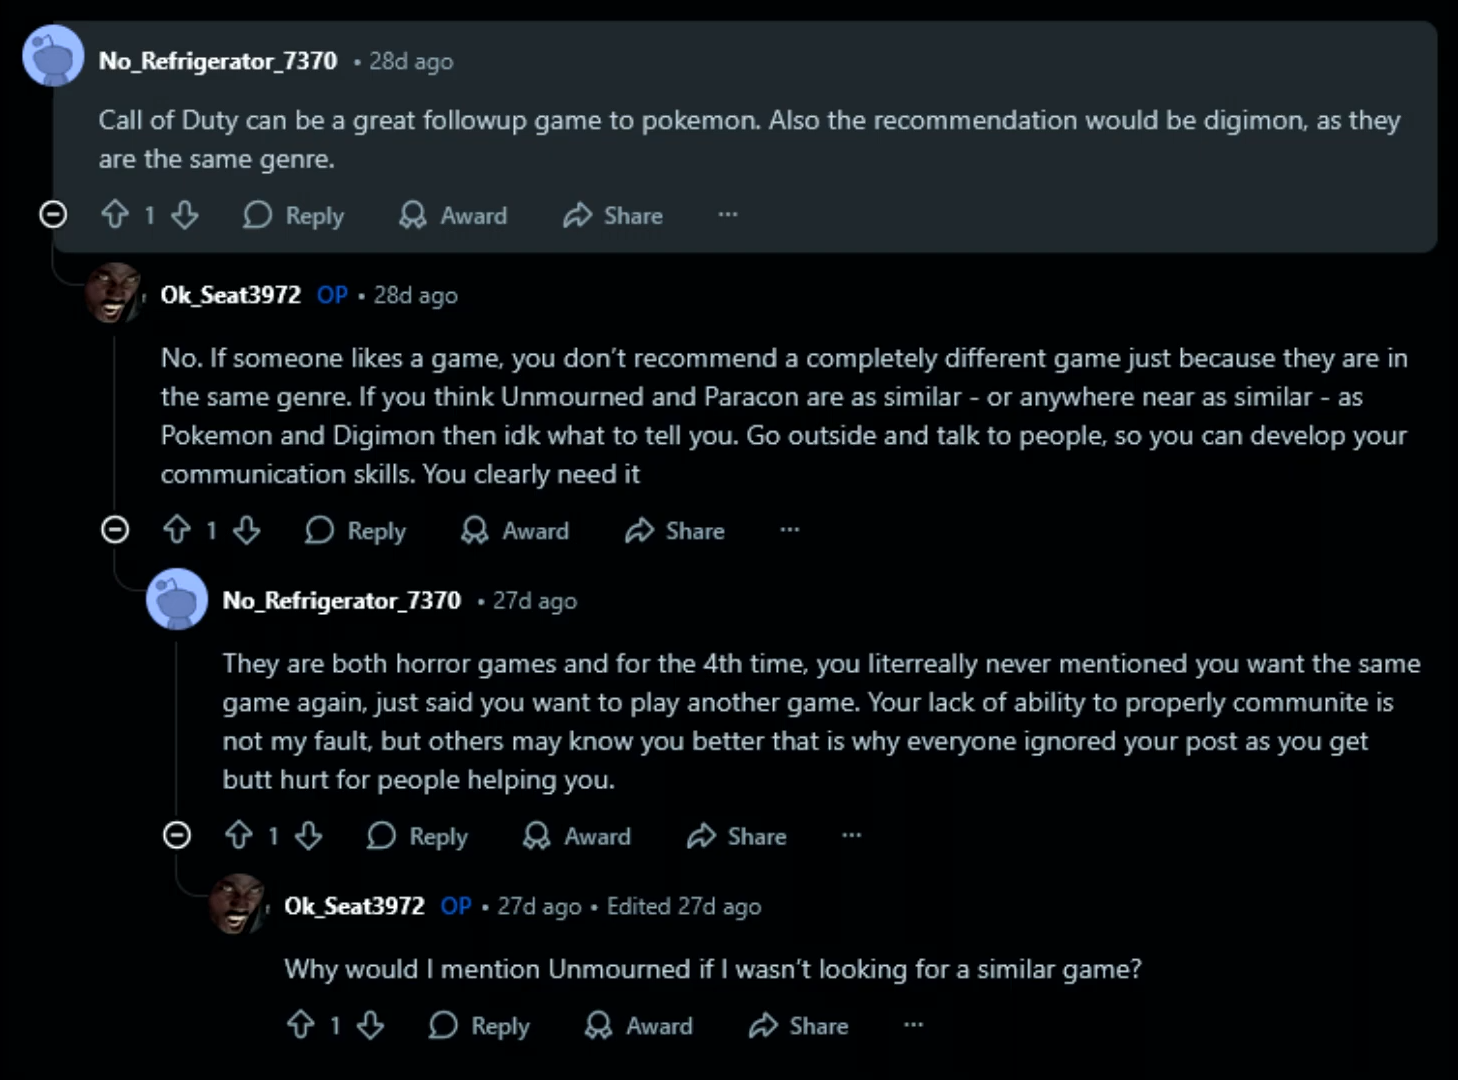This screenshot has width=1458, height=1080.
Task: Open more options on the Call of Duty comment
Action: (x=728, y=214)
